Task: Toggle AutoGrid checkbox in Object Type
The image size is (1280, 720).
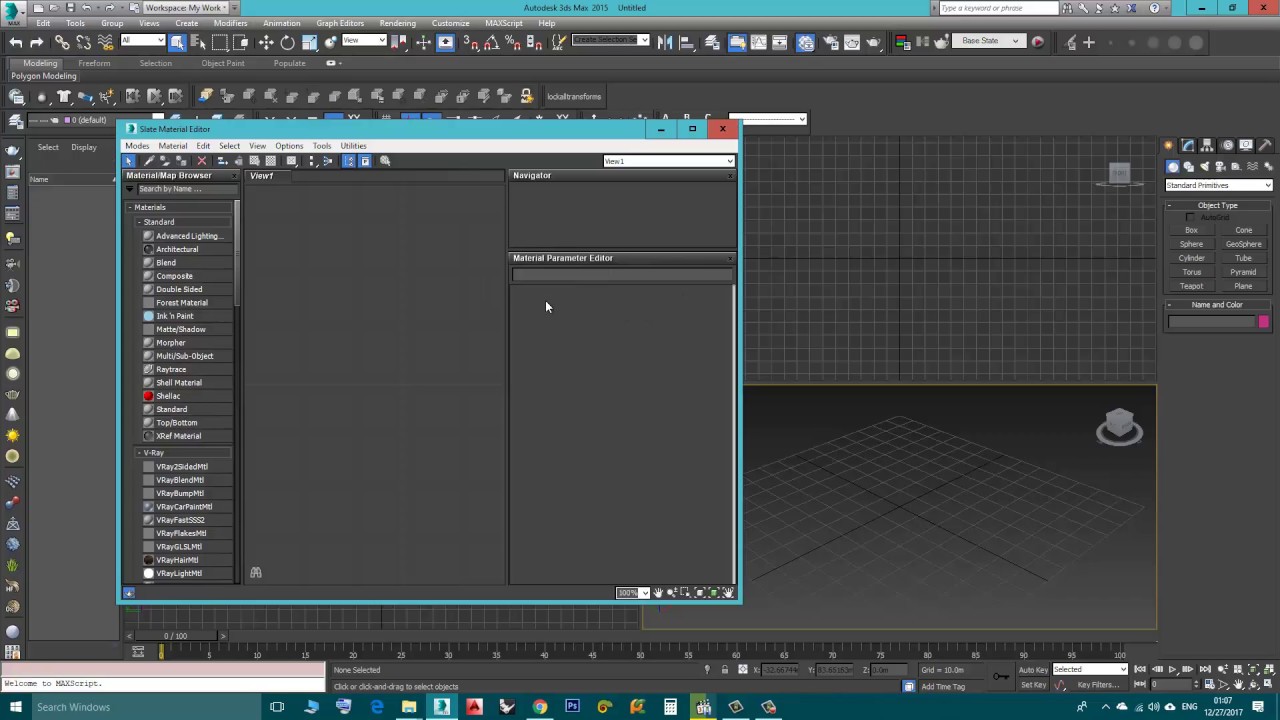Action: click(x=1190, y=217)
